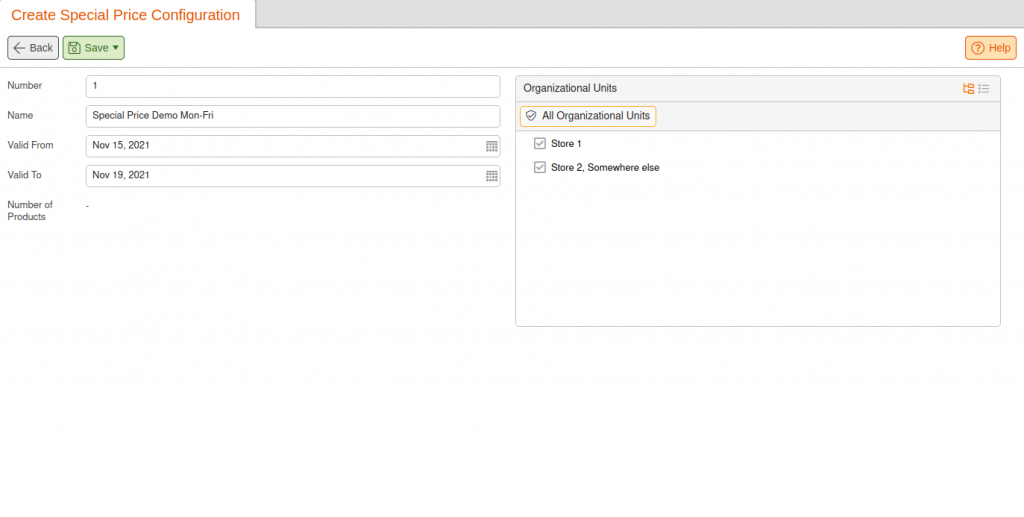Screen dimensions: 1024x517
Task: Click the Number input field
Action: pos(293,86)
